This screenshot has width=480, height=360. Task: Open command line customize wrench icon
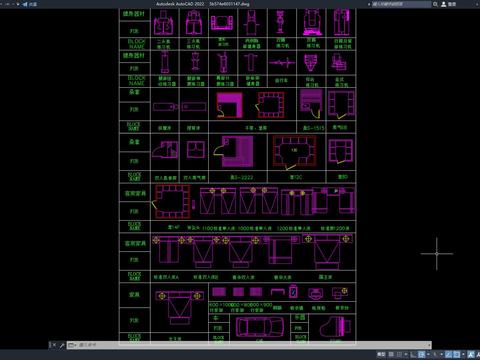[x=62, y=345]
